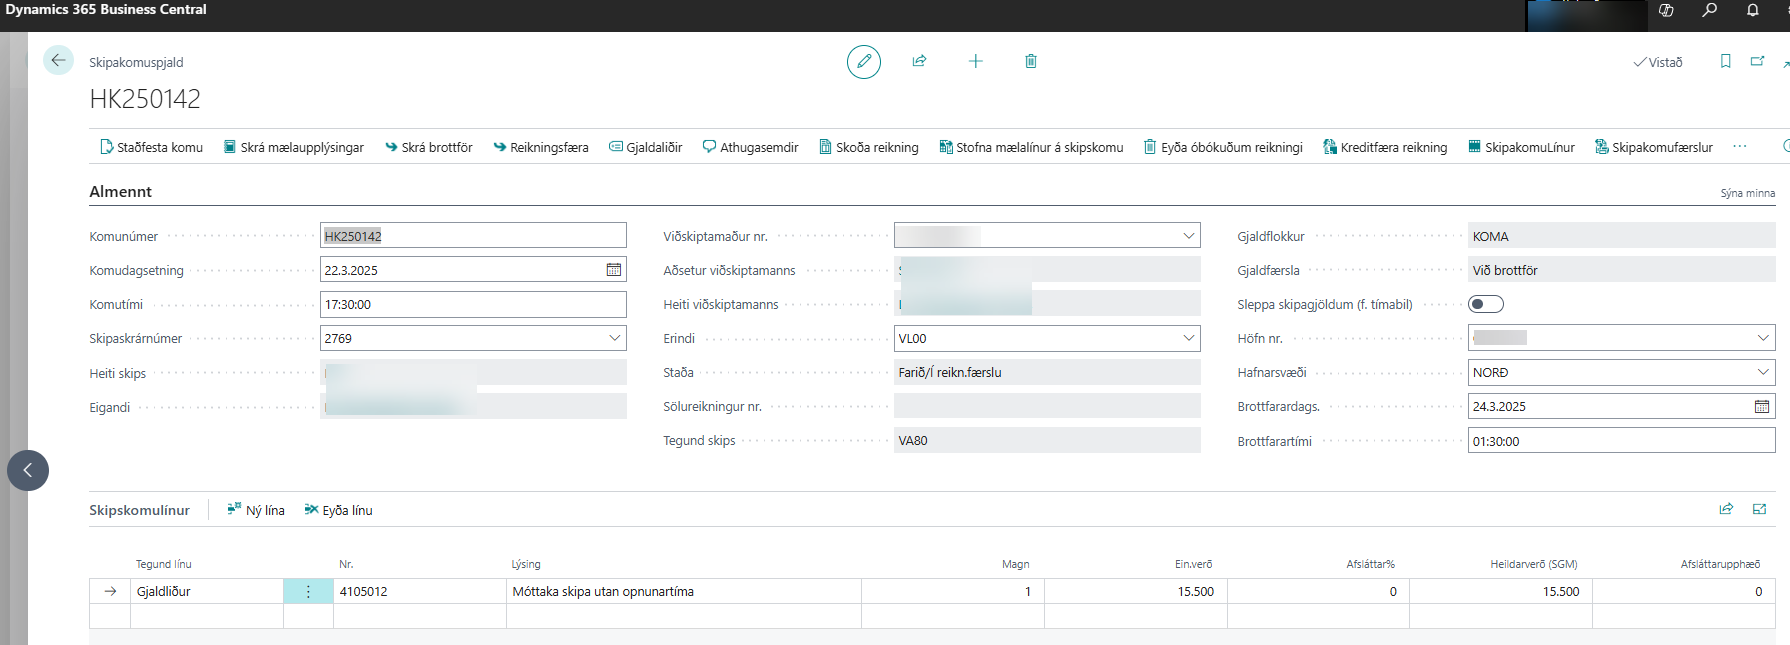The width and height of the screenshot is (1790, 645).
Task: Open Gjaldaliðir menu action
Action: pos(646,147)
